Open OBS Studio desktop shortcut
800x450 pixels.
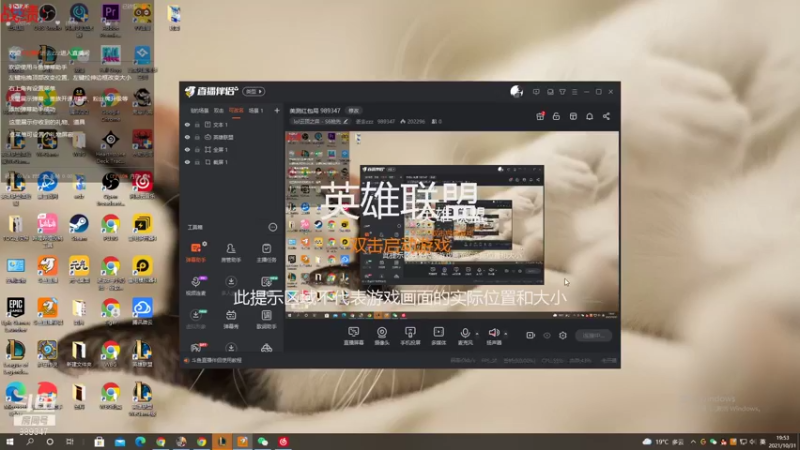(47, 16)
